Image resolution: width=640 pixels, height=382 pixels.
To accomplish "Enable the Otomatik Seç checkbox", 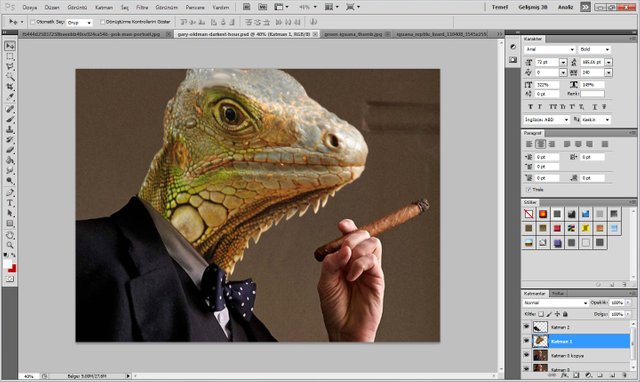I will point(33,22).
